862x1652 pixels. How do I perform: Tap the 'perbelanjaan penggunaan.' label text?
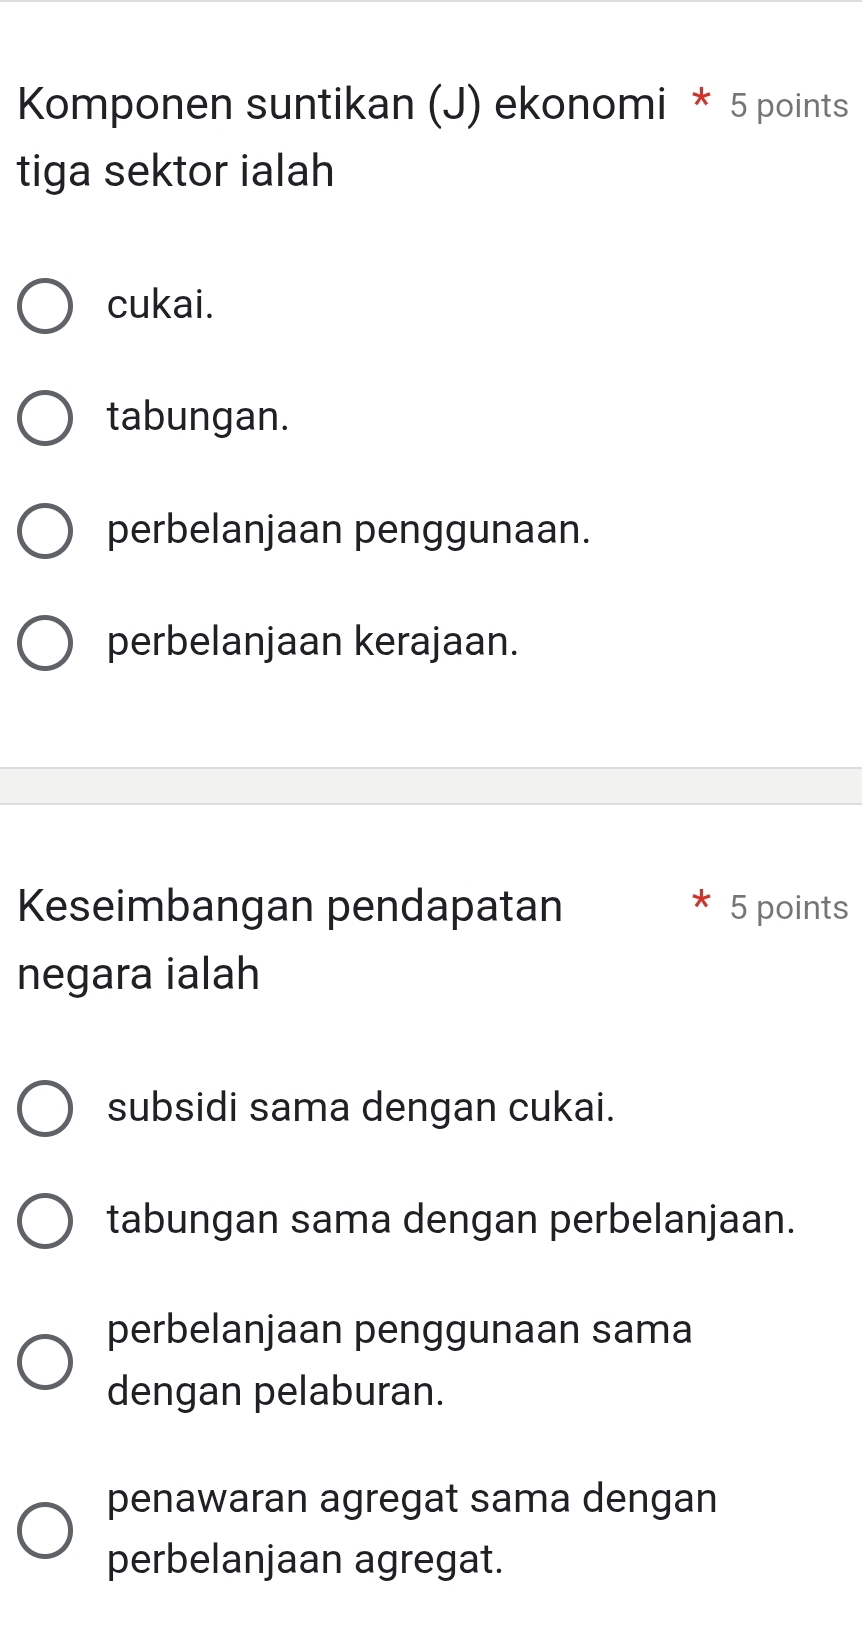349,529
